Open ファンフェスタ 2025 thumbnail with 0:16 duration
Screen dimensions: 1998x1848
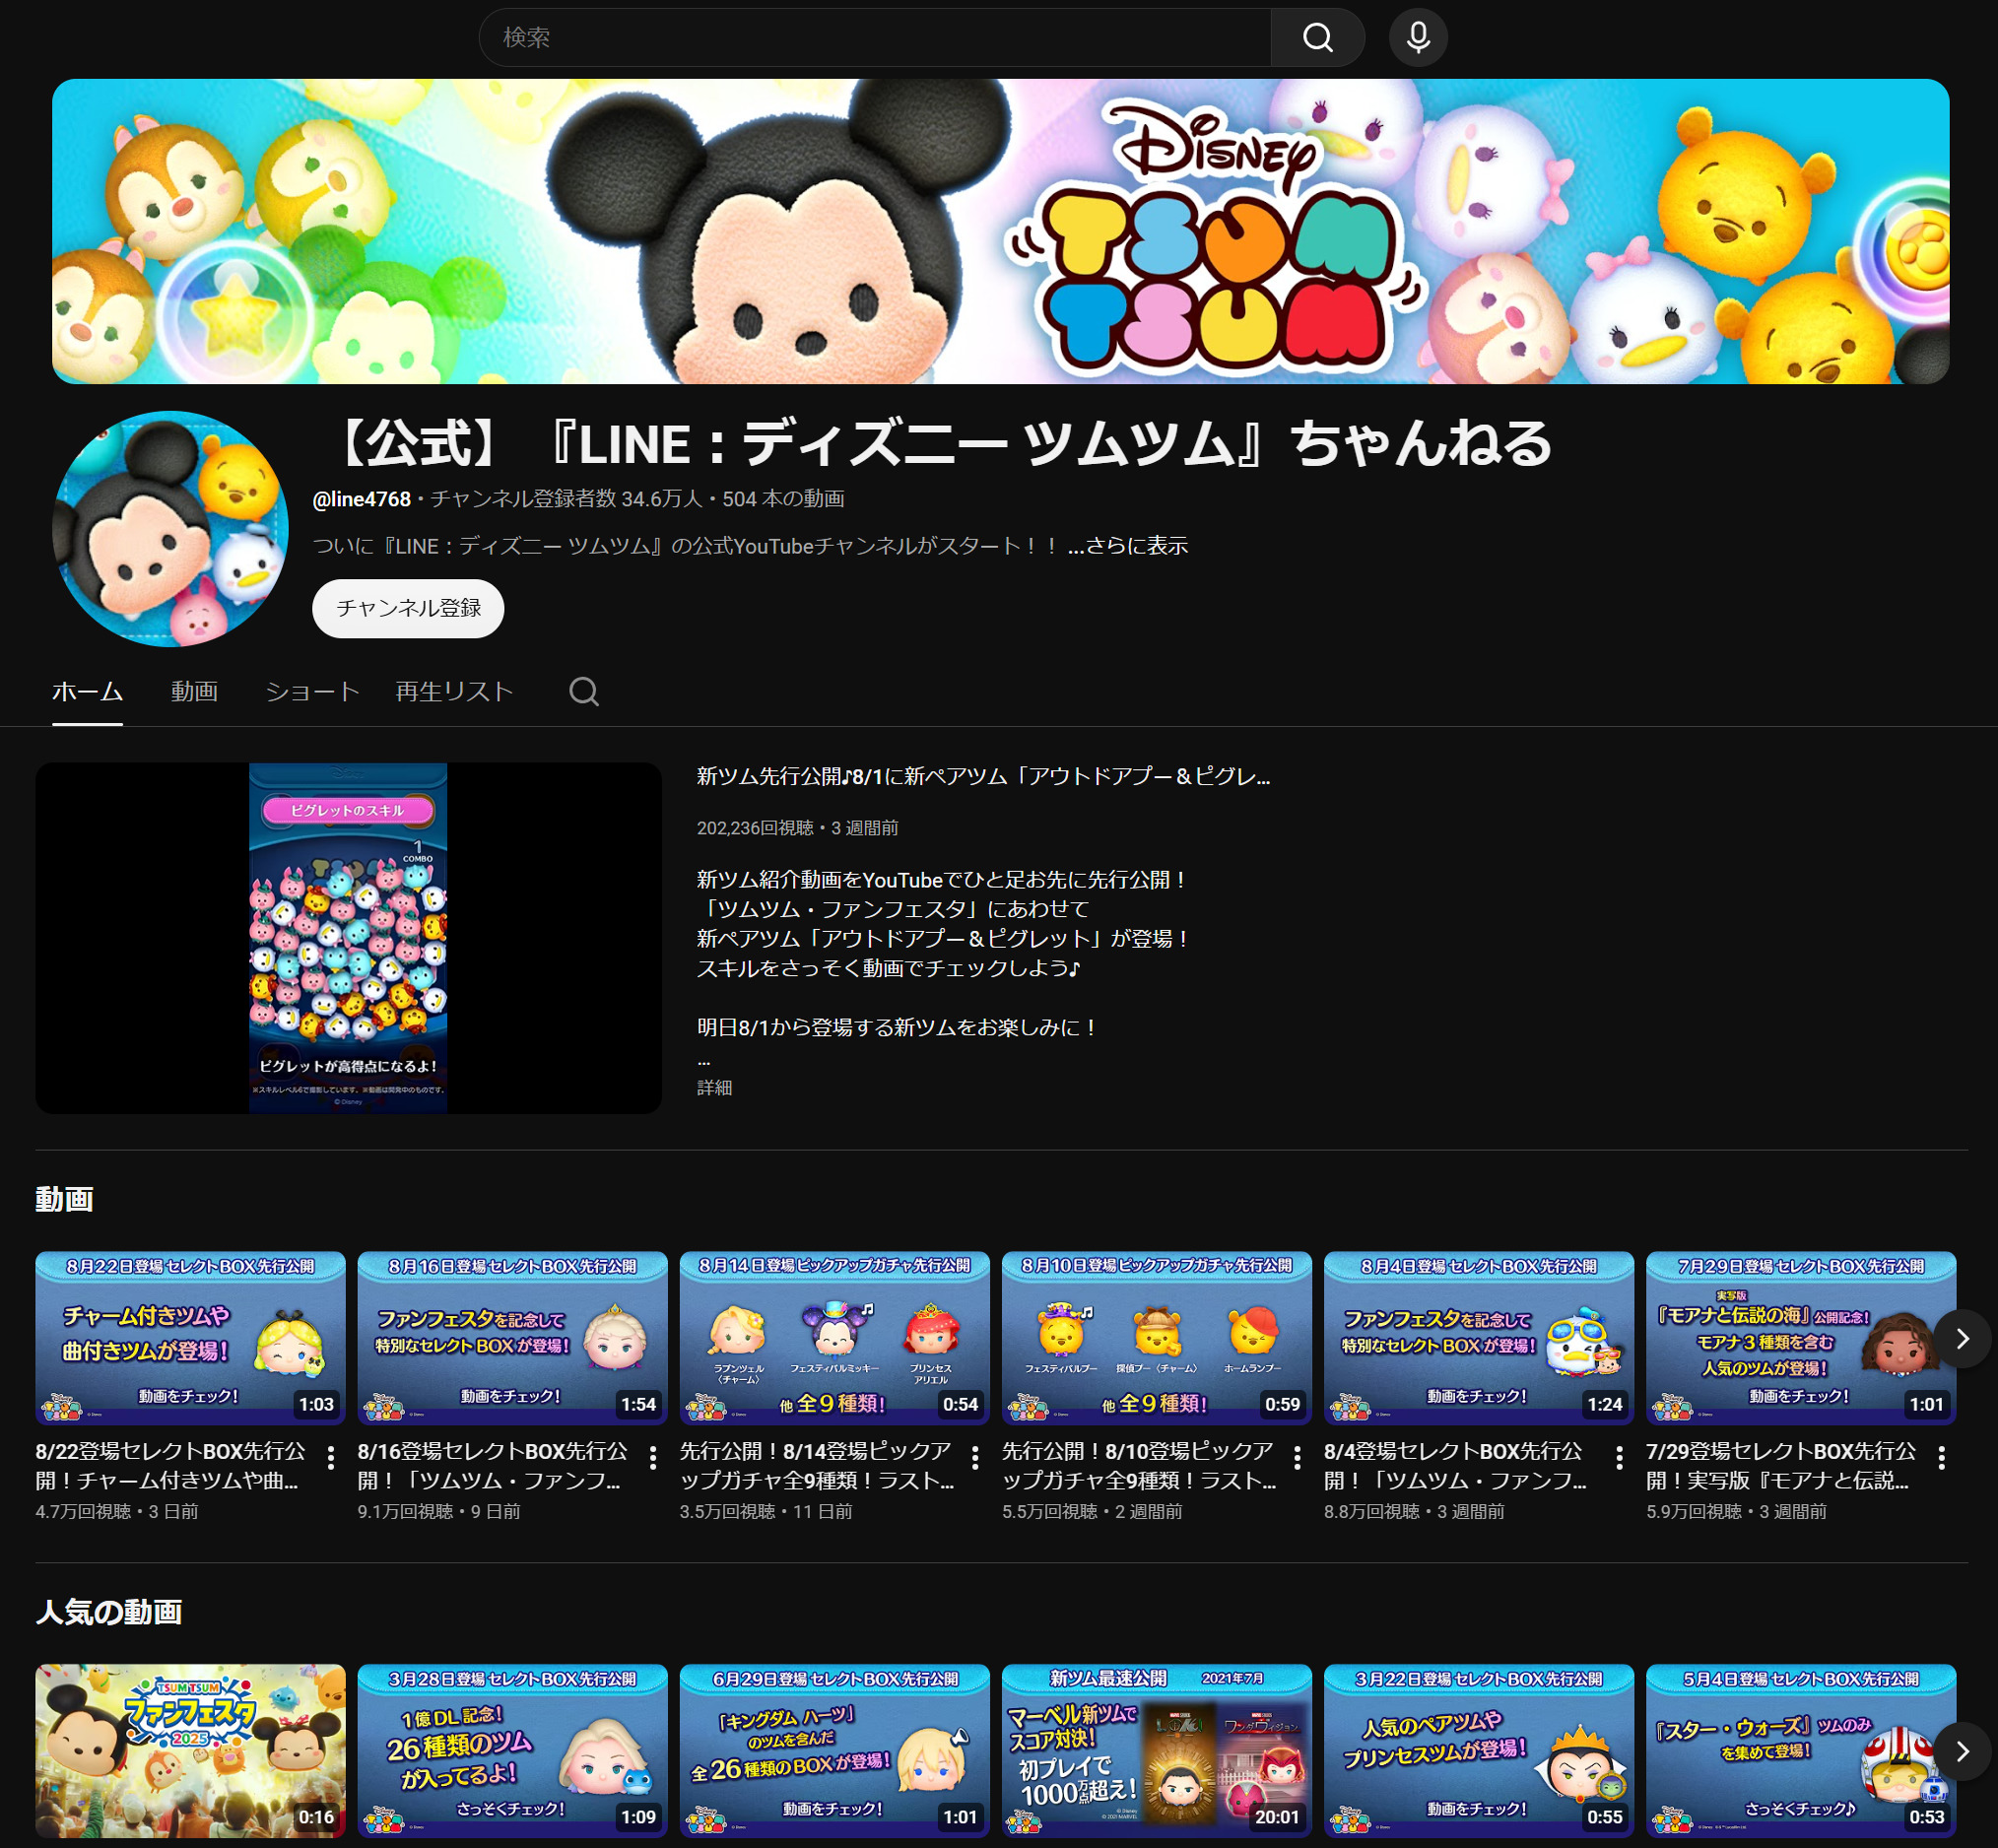point(190,1751)
